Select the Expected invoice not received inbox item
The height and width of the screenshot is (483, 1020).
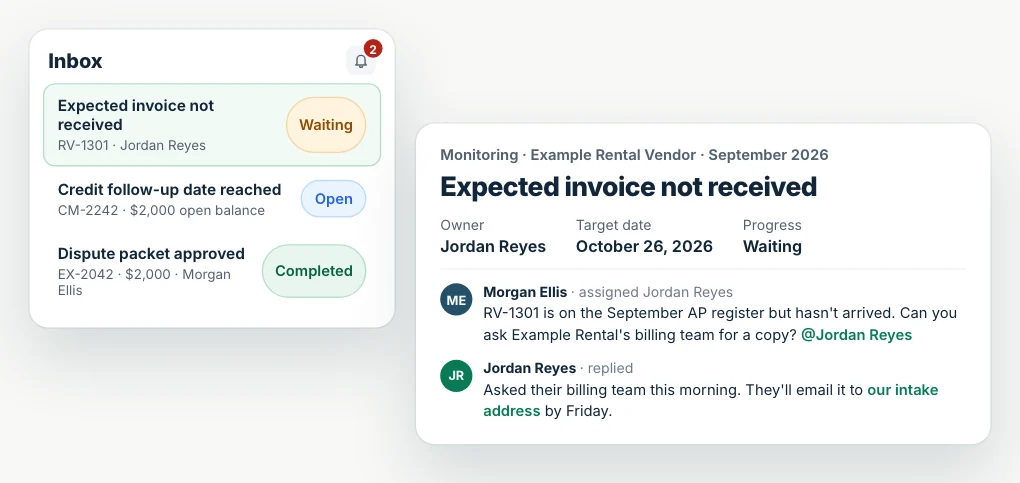pos(212,125)
